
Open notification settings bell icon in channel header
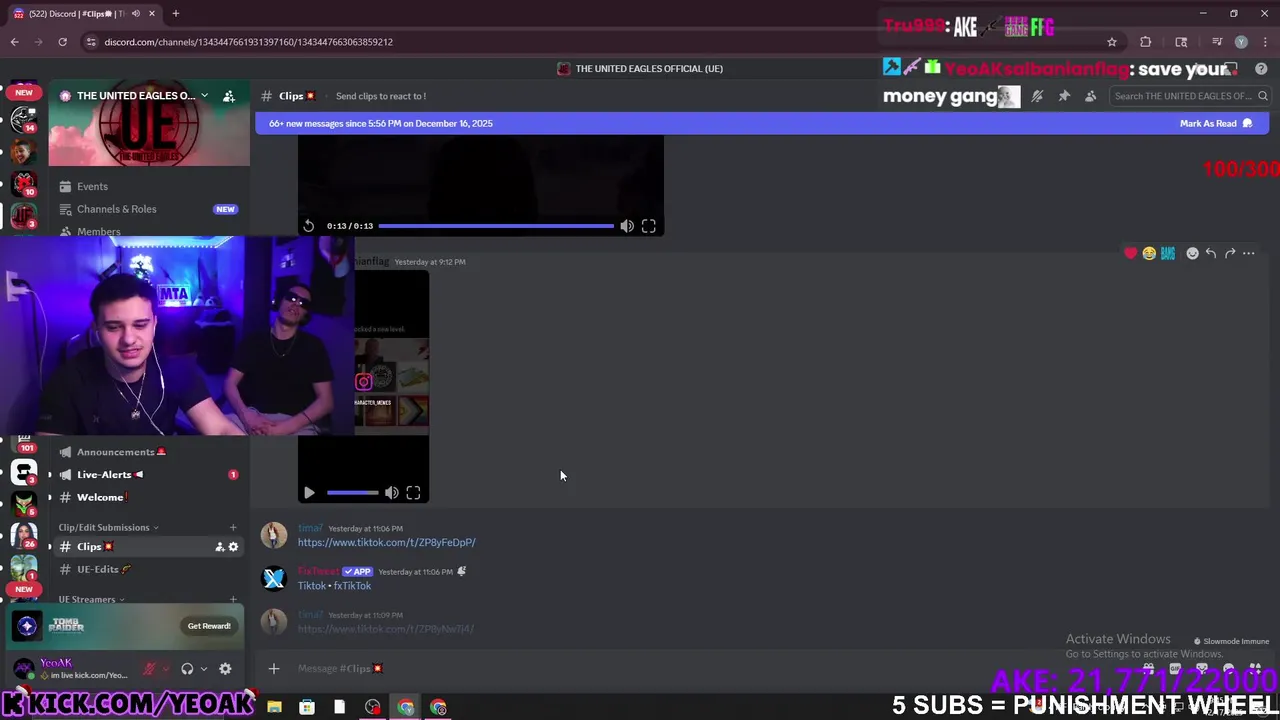[1037, 96]
